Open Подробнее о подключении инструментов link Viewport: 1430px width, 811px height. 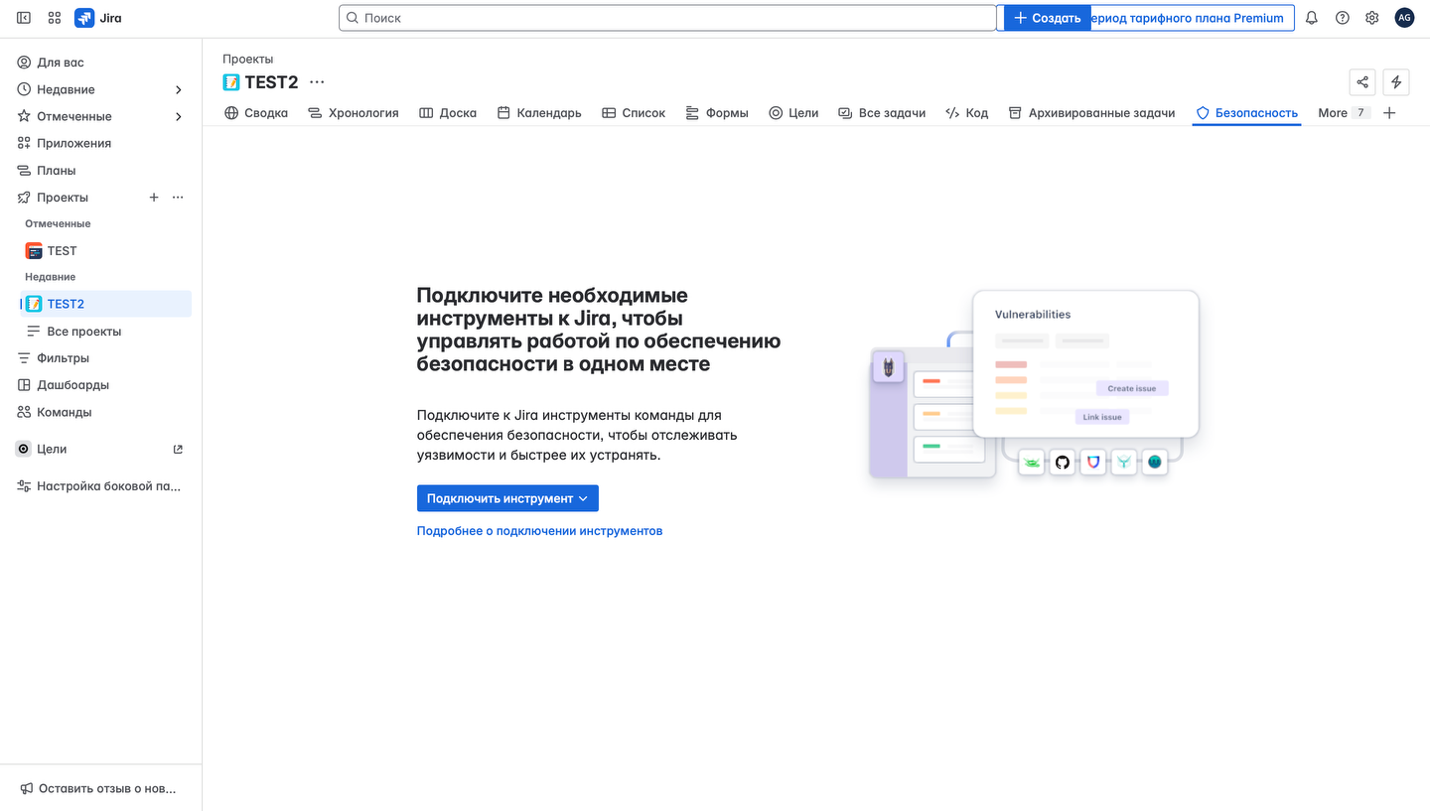pyautogui.click(x=539, y=530)
